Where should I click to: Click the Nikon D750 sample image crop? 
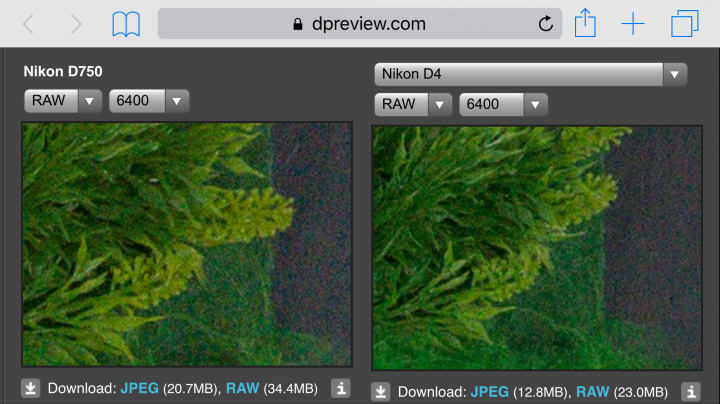point(187,244)
